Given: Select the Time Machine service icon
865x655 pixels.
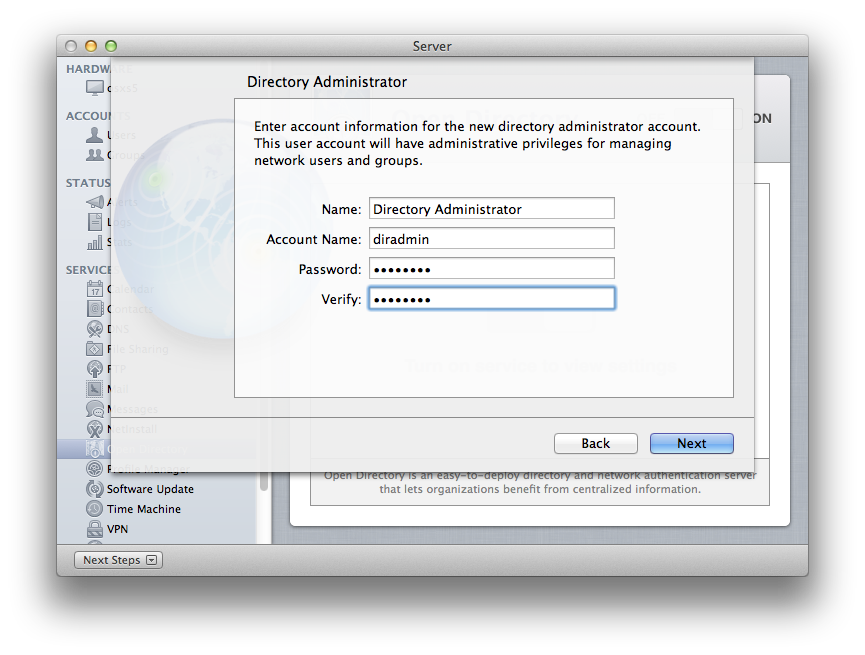Looking at the screenshot, I should pos(95,509).
